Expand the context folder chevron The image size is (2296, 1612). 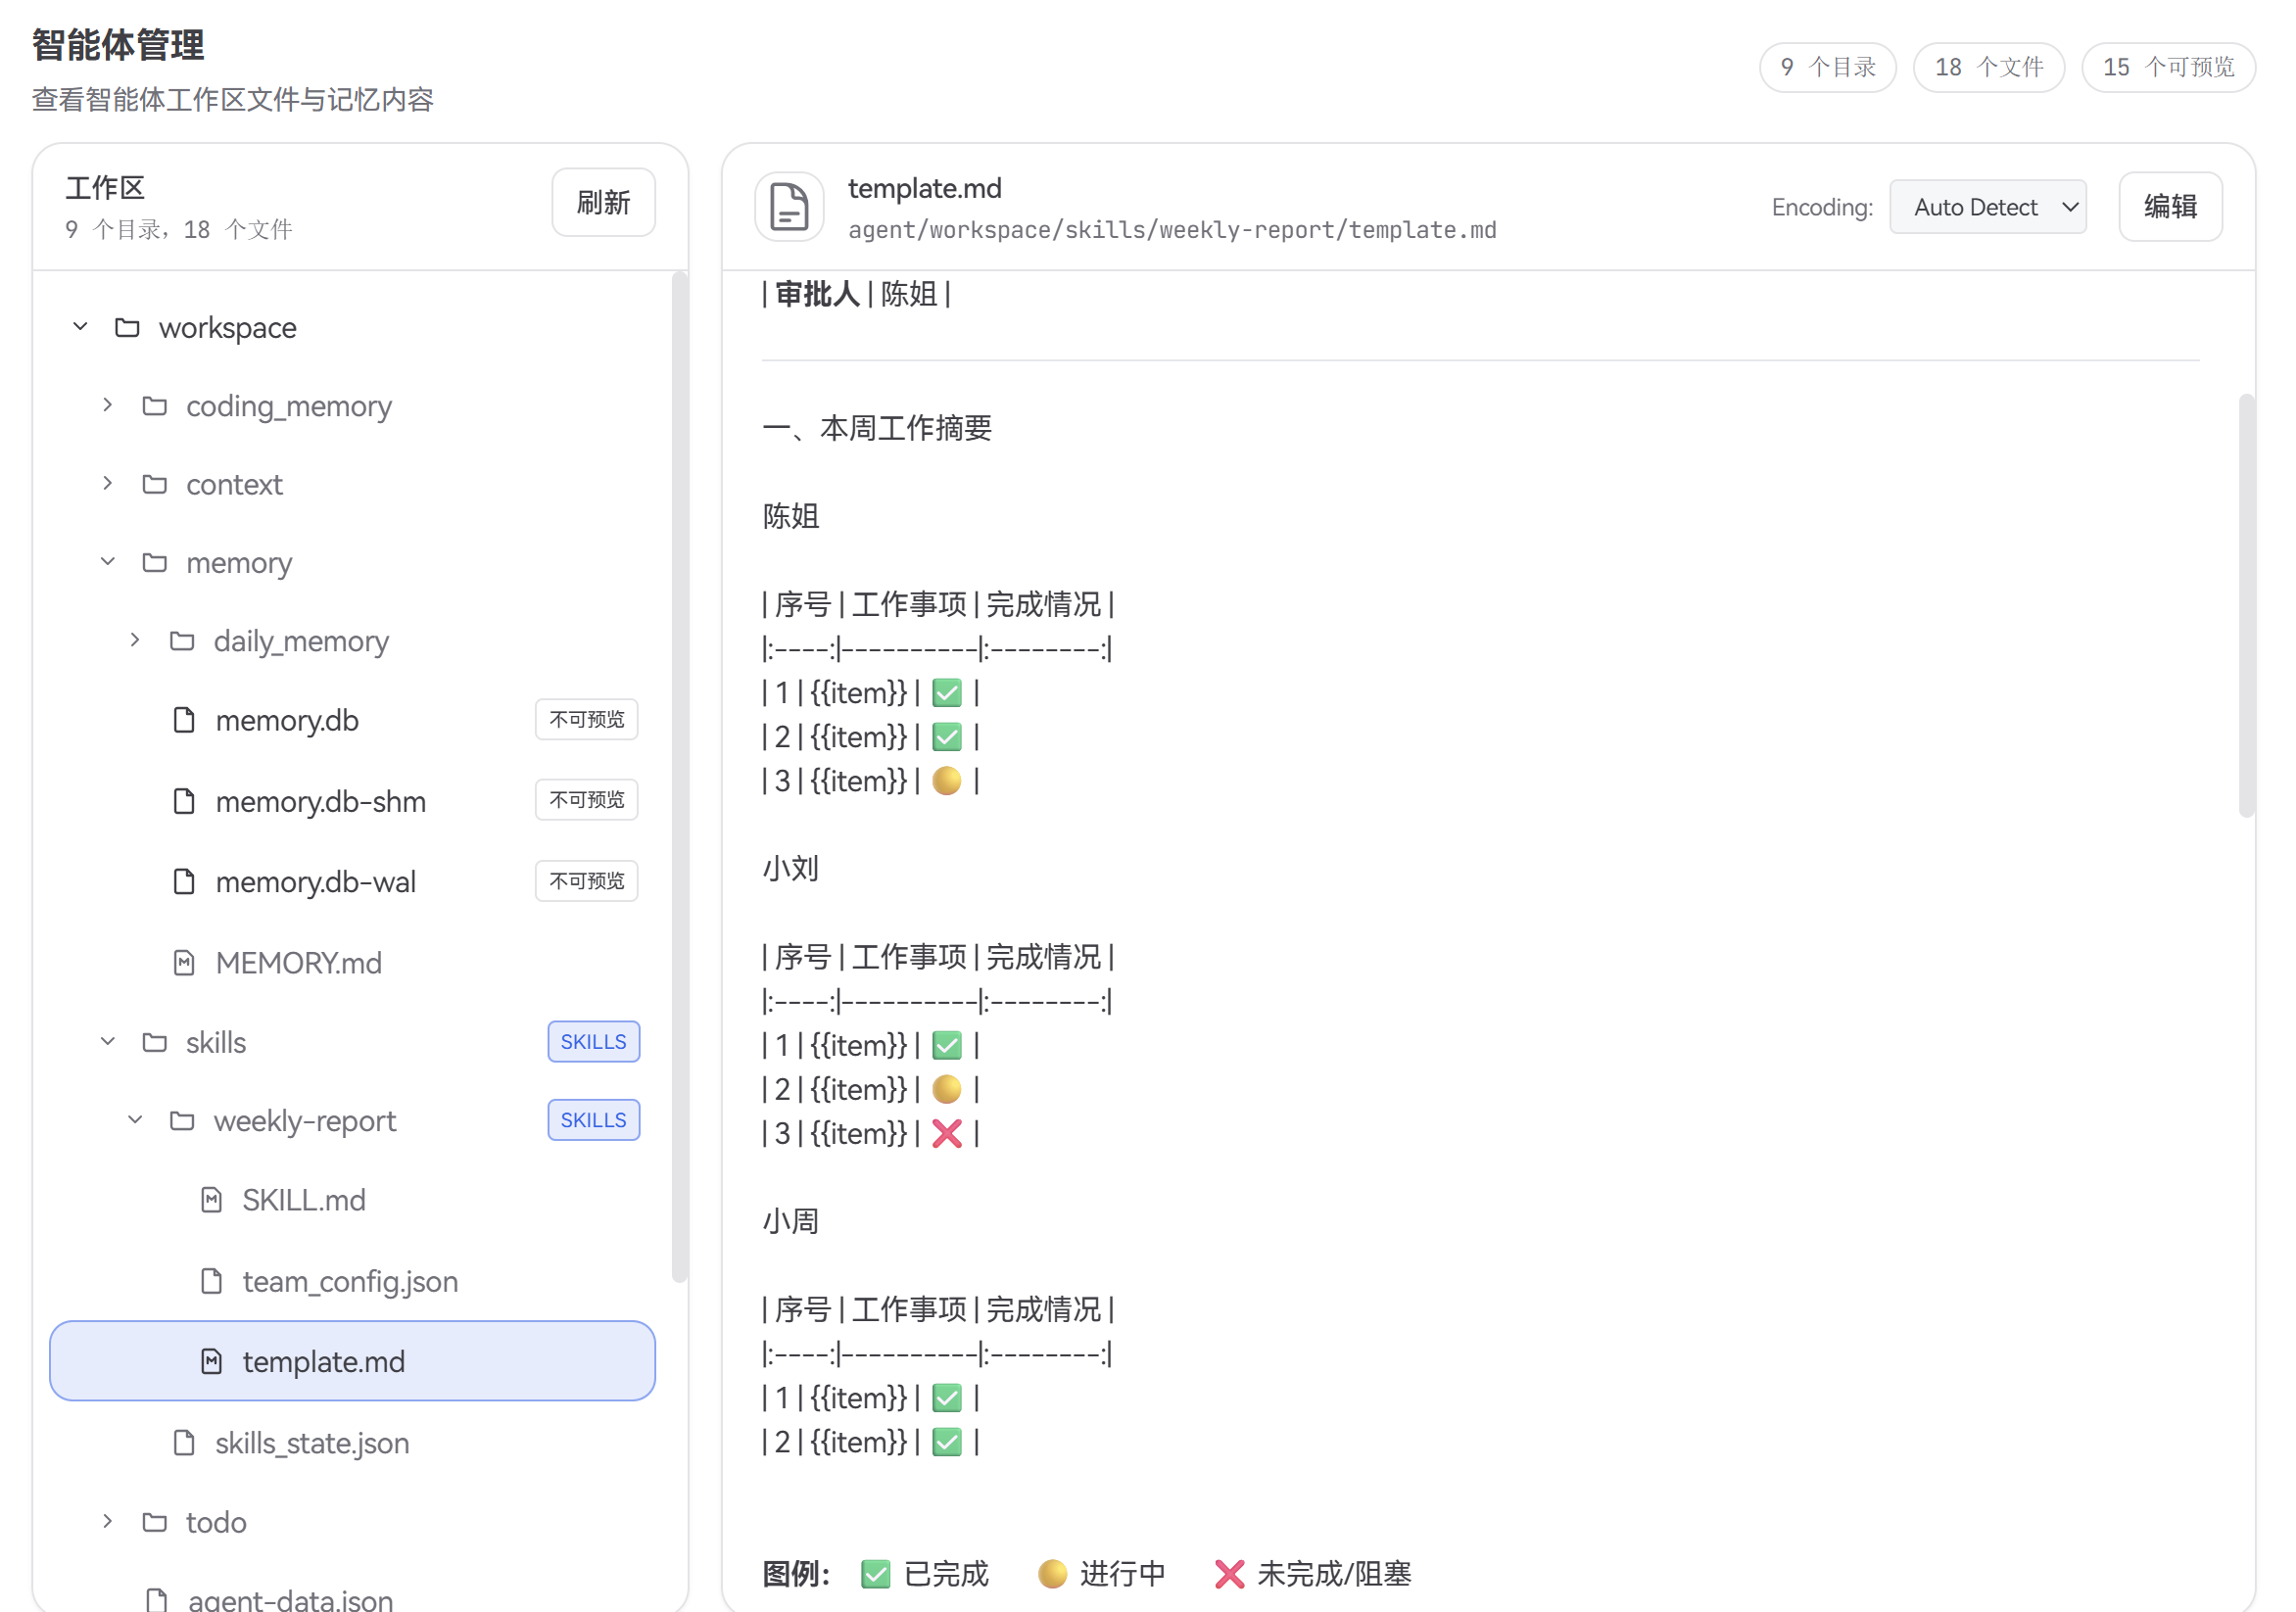coord(108,484)
